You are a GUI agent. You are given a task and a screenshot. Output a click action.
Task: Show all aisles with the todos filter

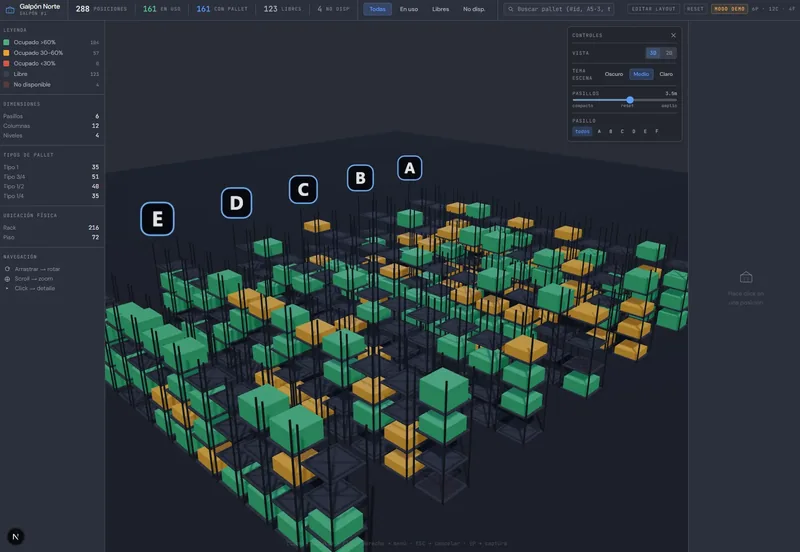tap(582, 132)
